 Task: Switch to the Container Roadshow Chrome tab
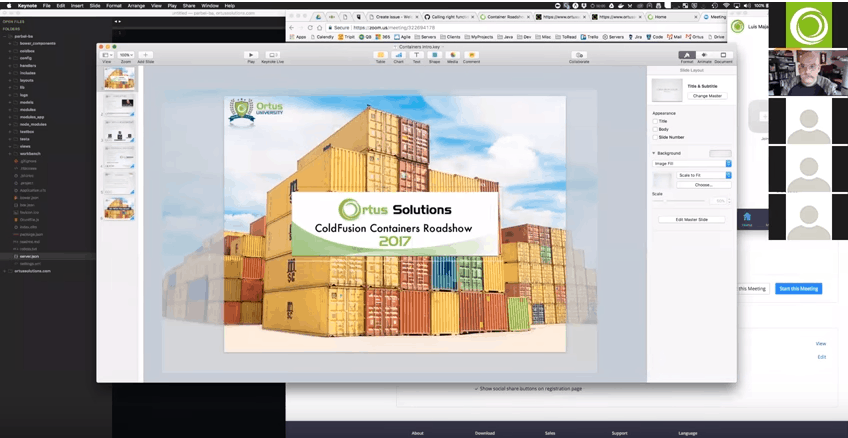[x=503, y=17]
